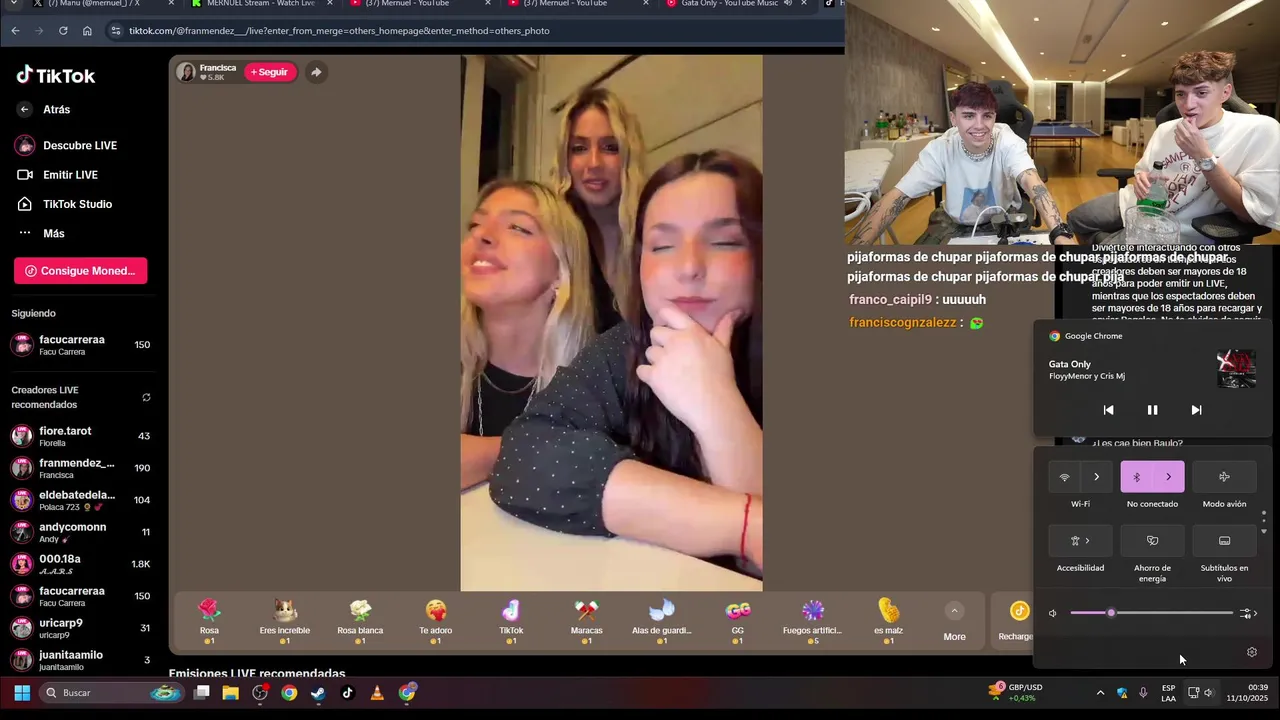
Task: Click the Consigue Monedas button
Action: [80, 270]
